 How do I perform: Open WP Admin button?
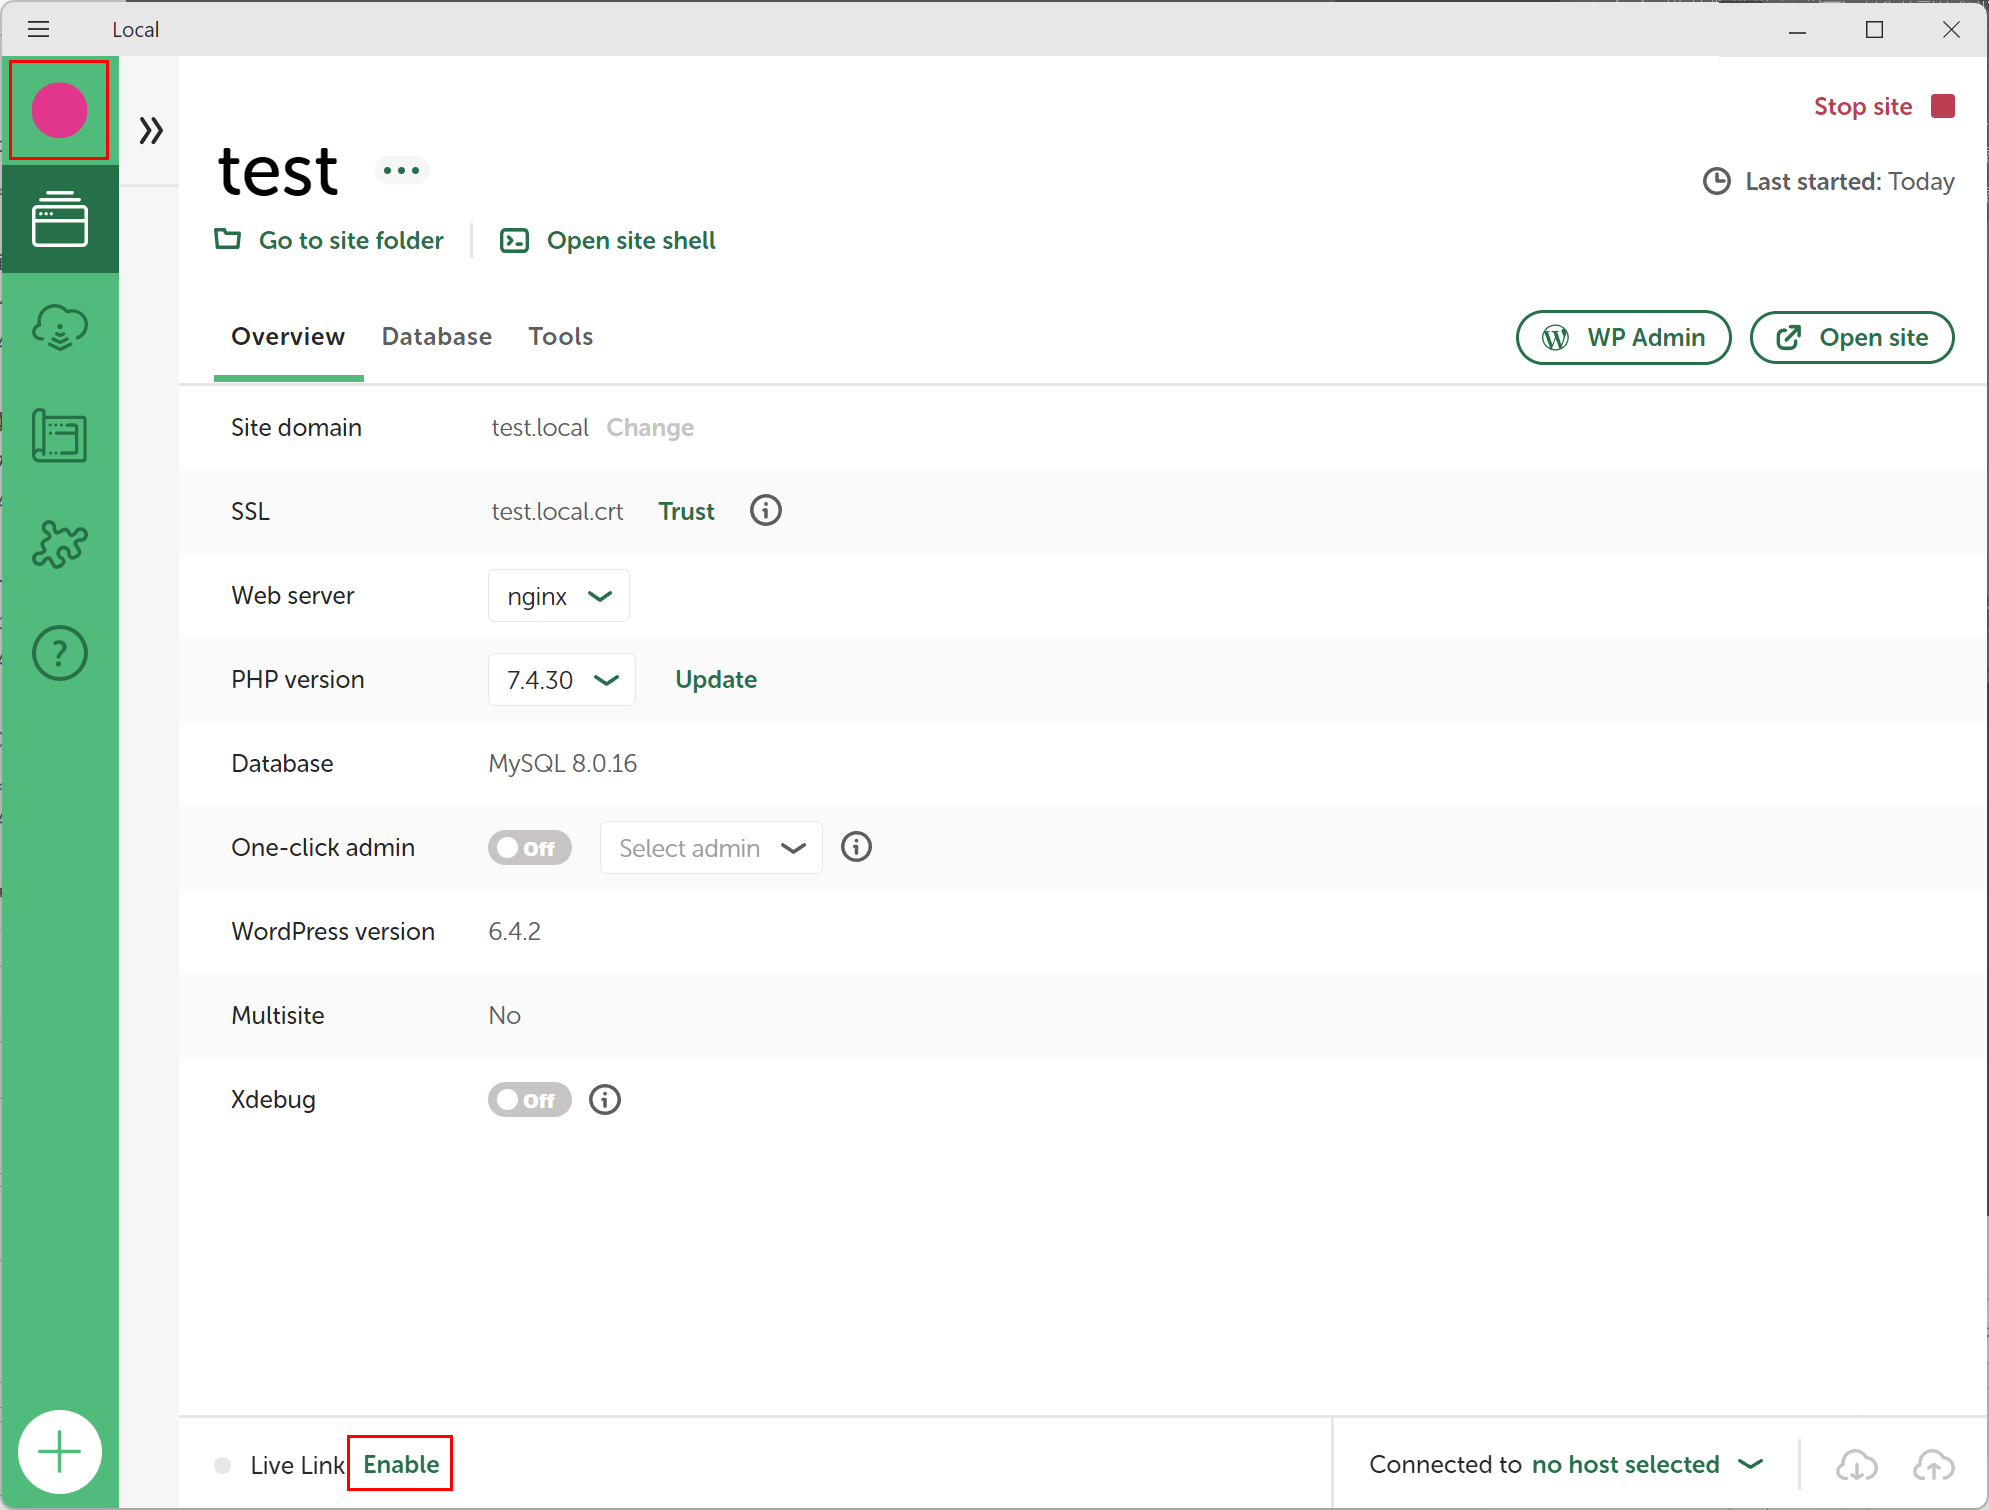[1623, 337]
